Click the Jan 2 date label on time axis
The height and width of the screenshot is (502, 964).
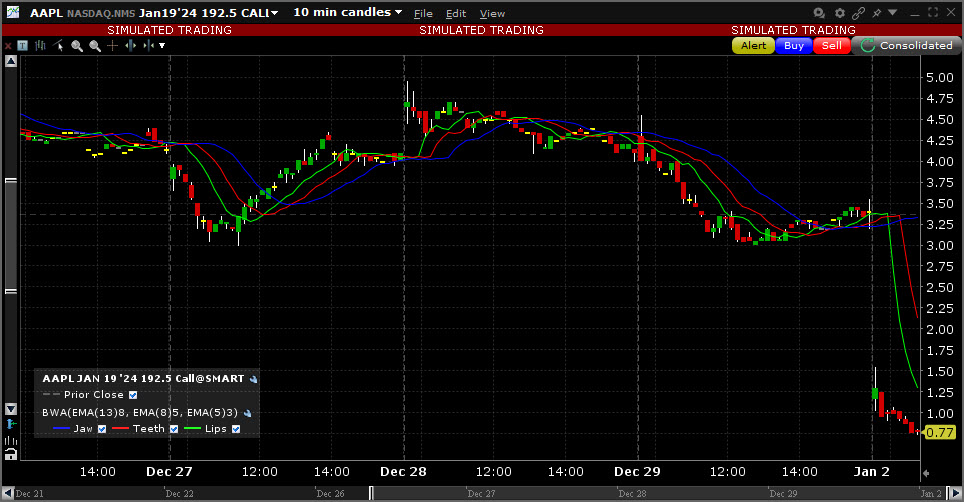pyautogui.click(x=872, y=472)
